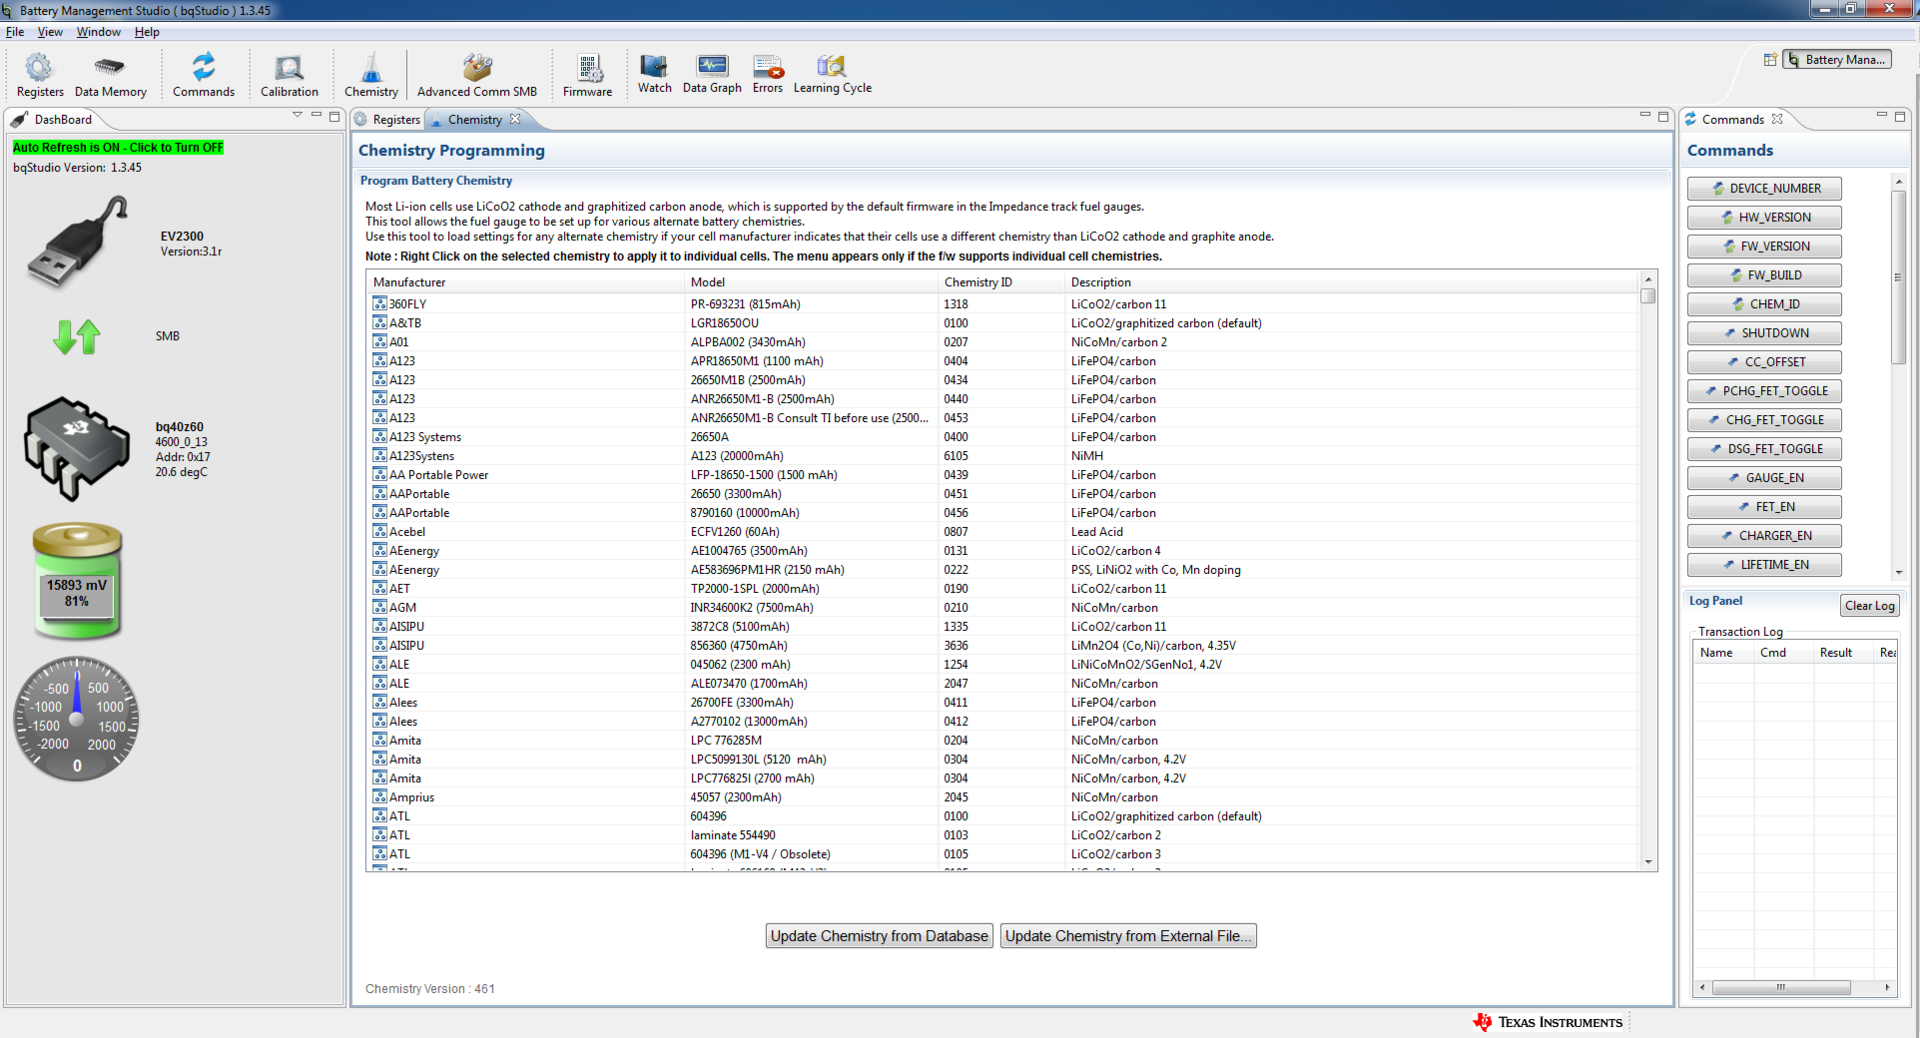Open the File menu

(x=15, y=32)
